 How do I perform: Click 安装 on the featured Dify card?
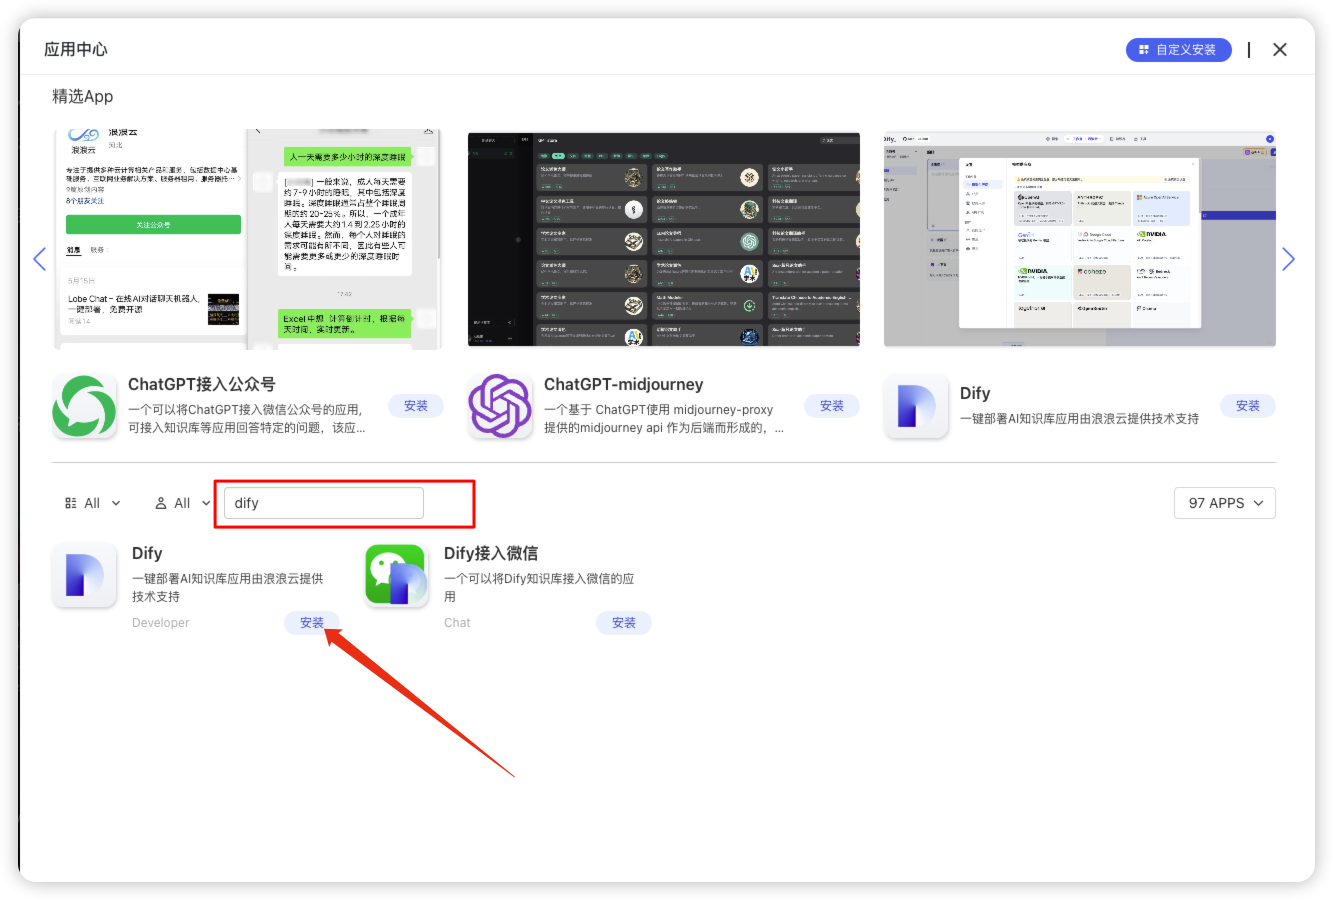click(1247, 406)
